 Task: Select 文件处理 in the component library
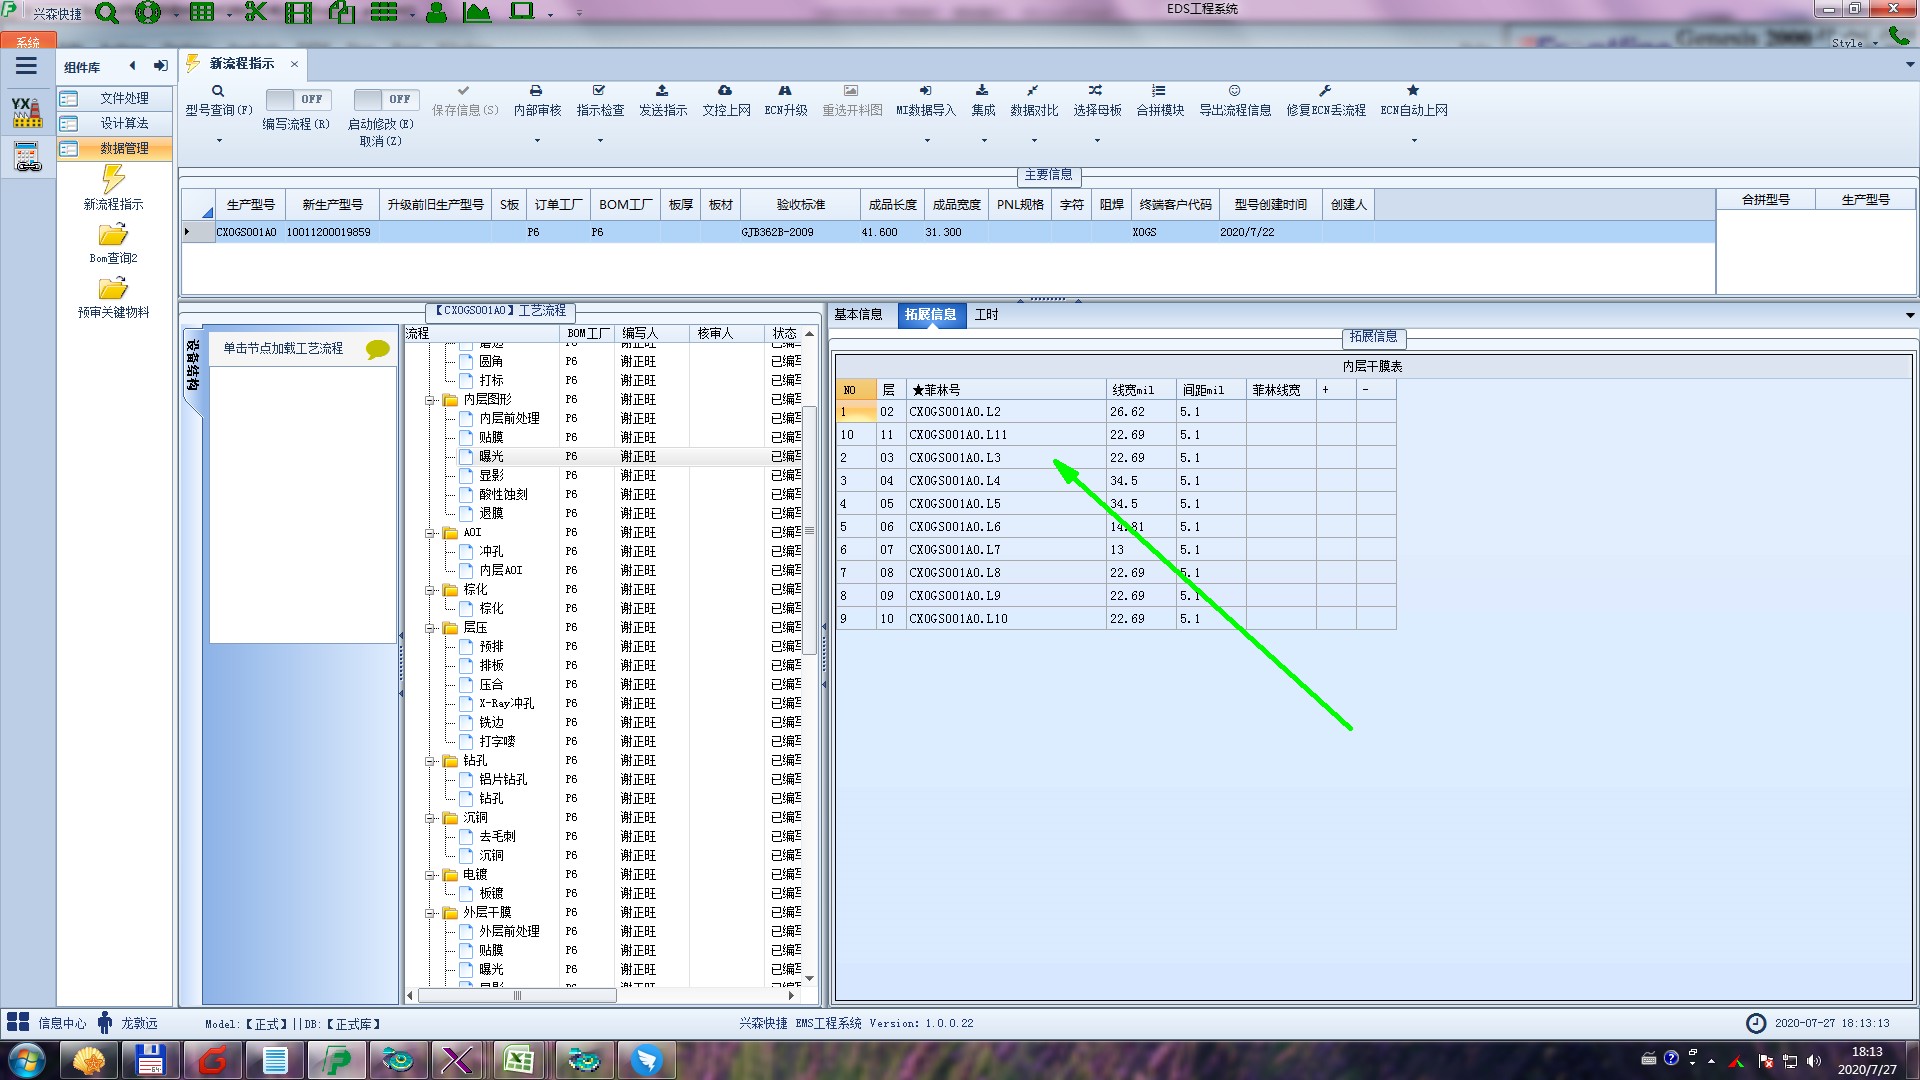point(124,98)
